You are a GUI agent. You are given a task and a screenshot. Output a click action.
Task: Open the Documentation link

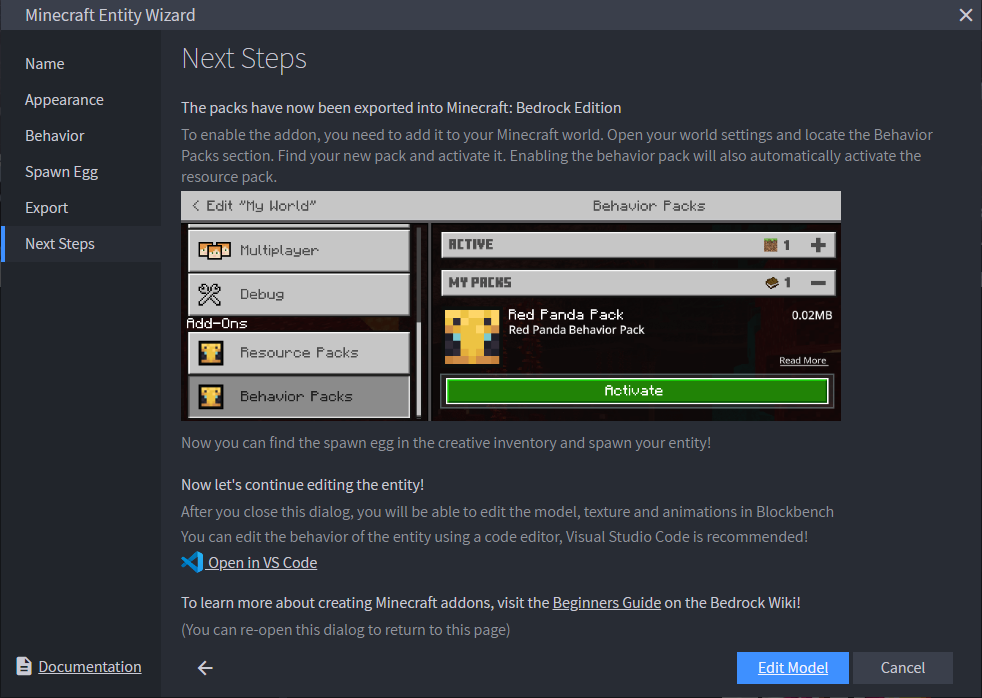coord(90,667)
